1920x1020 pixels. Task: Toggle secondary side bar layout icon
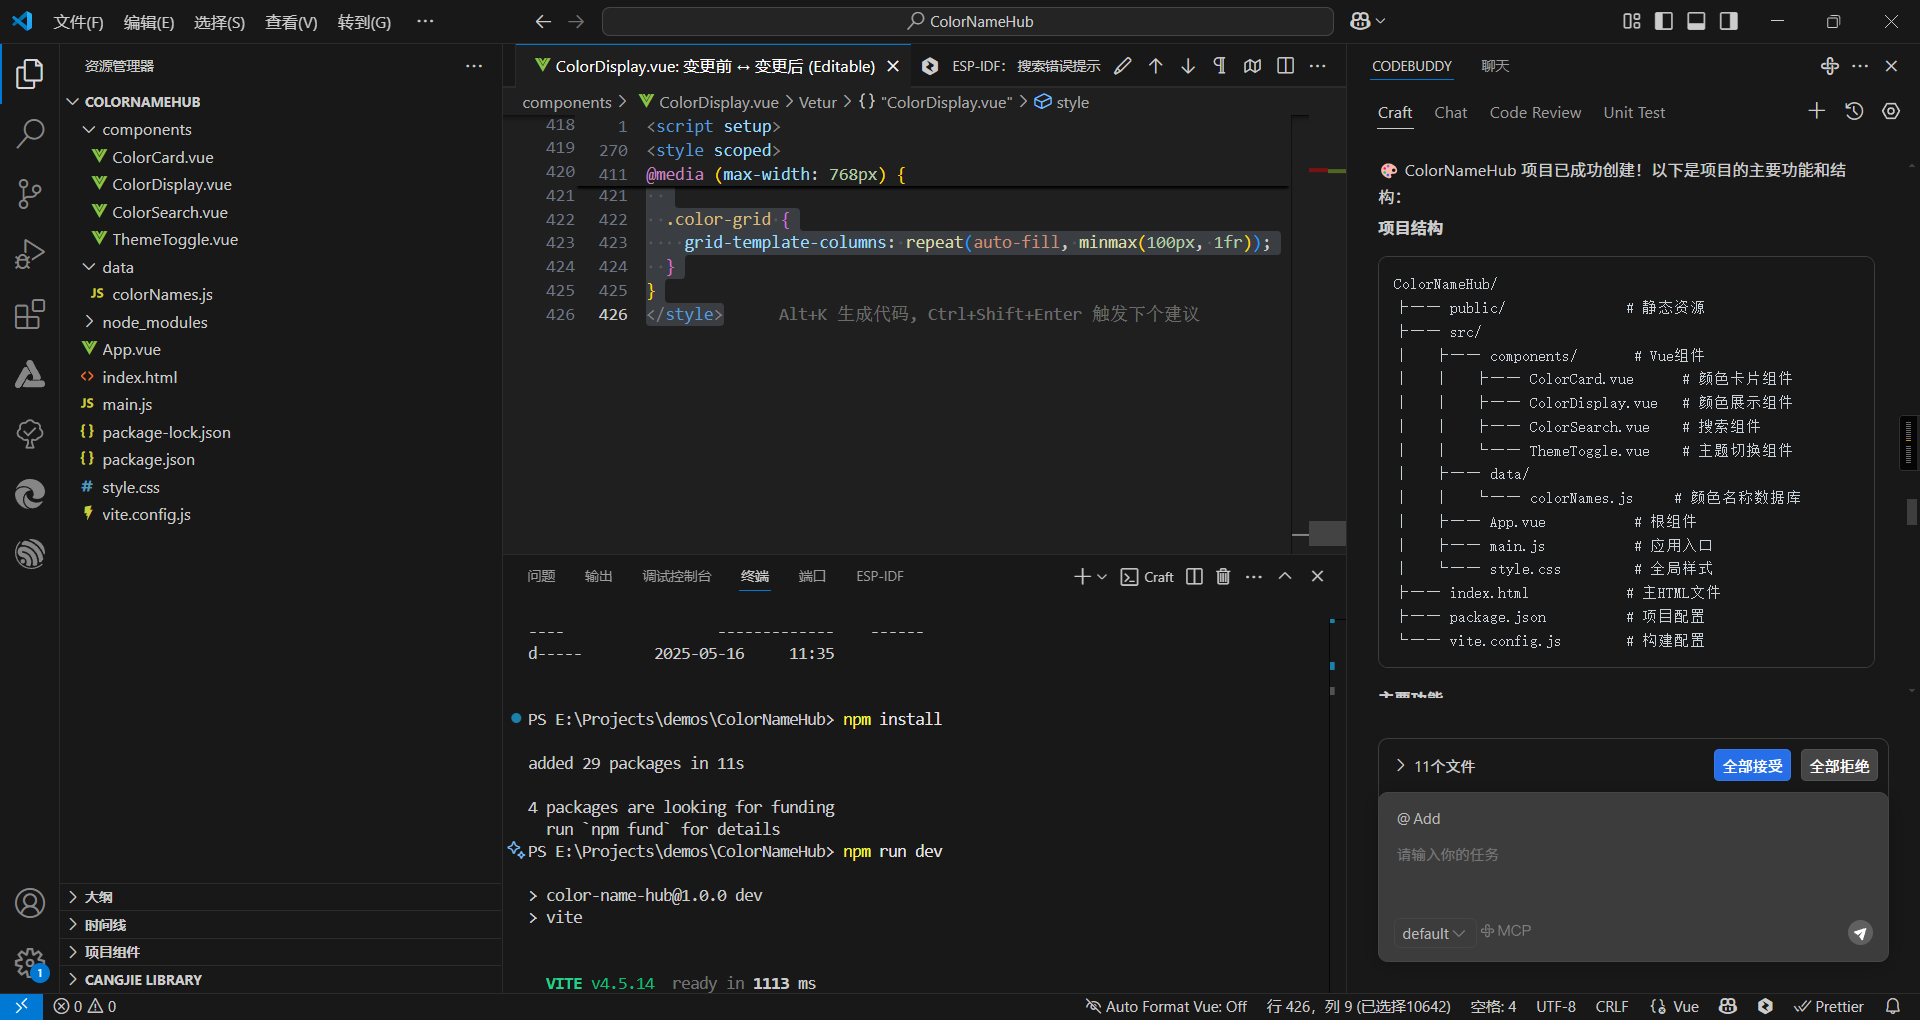(x=1729, y=21)
